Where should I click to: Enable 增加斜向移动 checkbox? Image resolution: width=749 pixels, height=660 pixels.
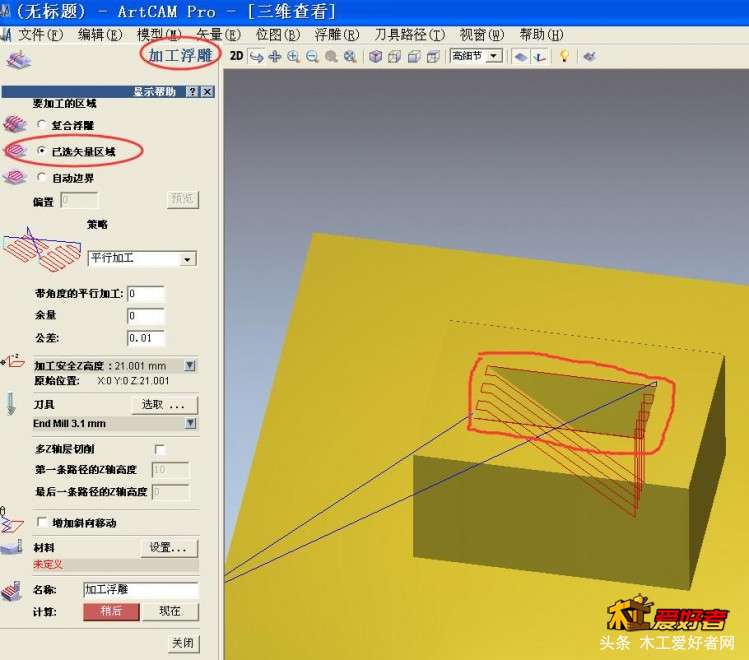42,522
